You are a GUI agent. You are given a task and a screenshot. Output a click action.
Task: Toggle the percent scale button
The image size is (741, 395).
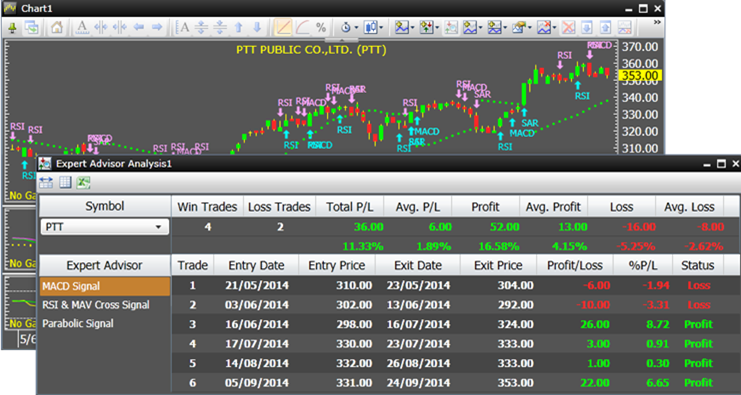(321, 27)
